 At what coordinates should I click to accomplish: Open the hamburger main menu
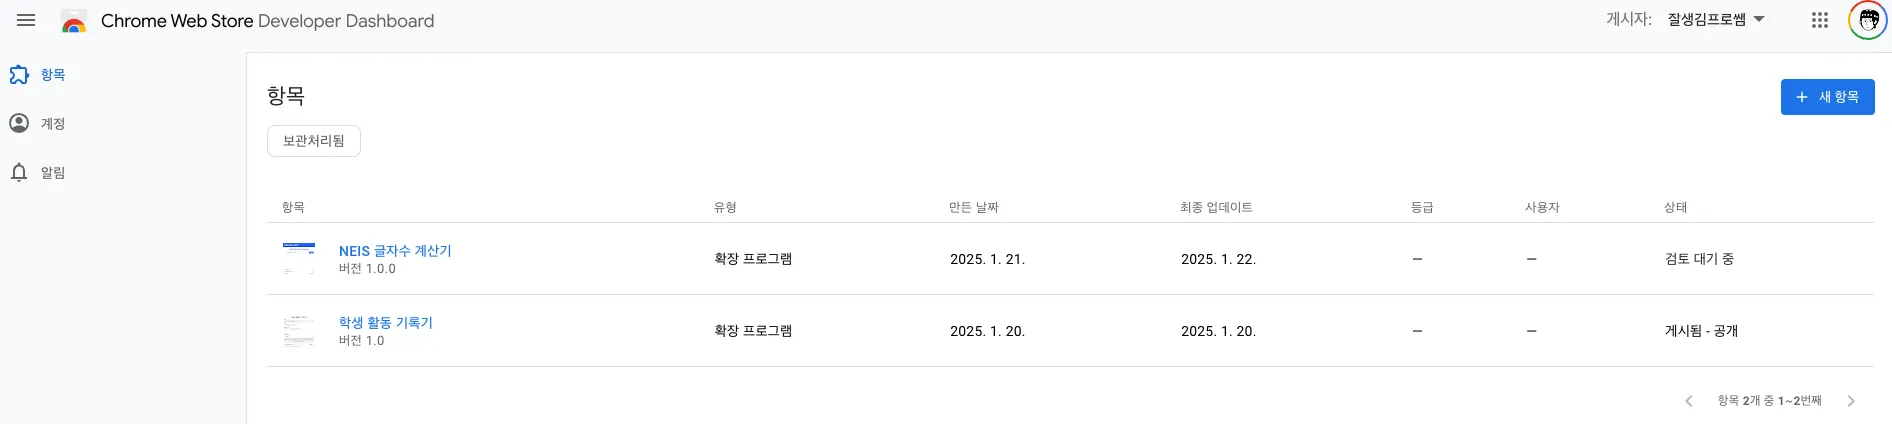click(x=26, y=20)
